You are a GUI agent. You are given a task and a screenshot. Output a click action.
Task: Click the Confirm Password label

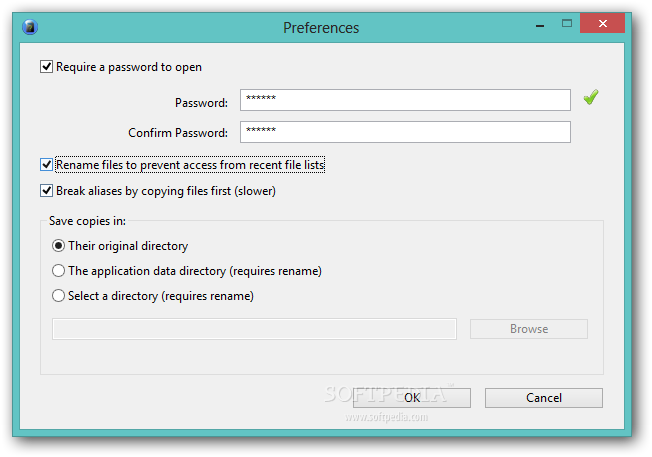pos(178,133)
